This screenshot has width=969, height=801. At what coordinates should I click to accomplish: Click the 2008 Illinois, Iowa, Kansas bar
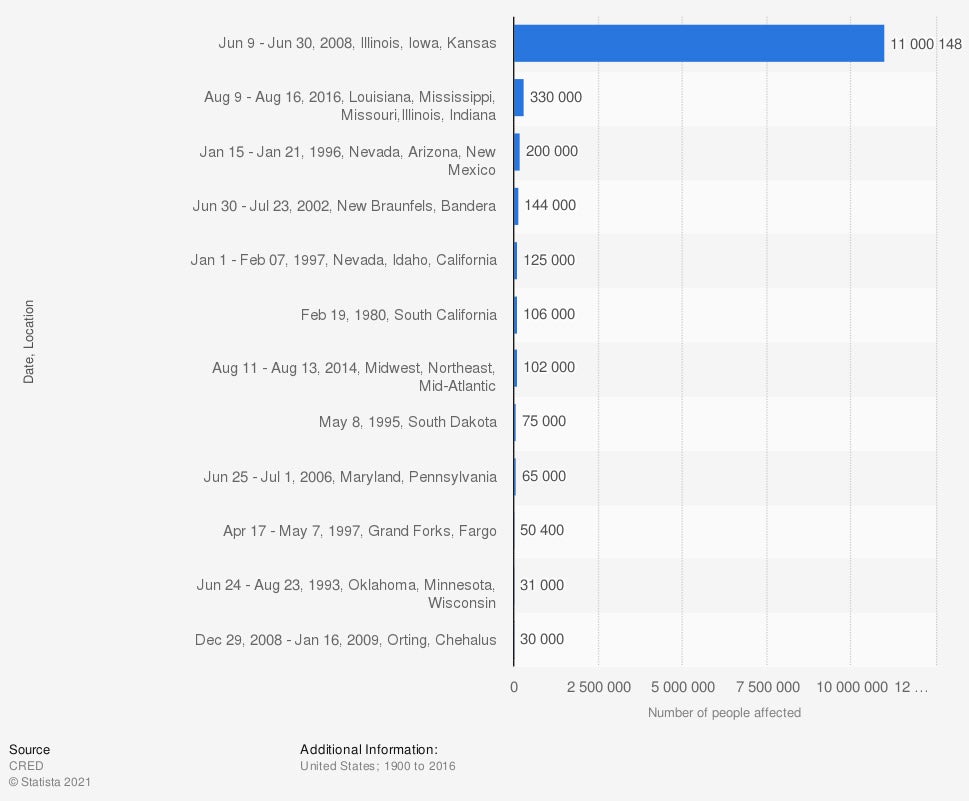point(698,43)
